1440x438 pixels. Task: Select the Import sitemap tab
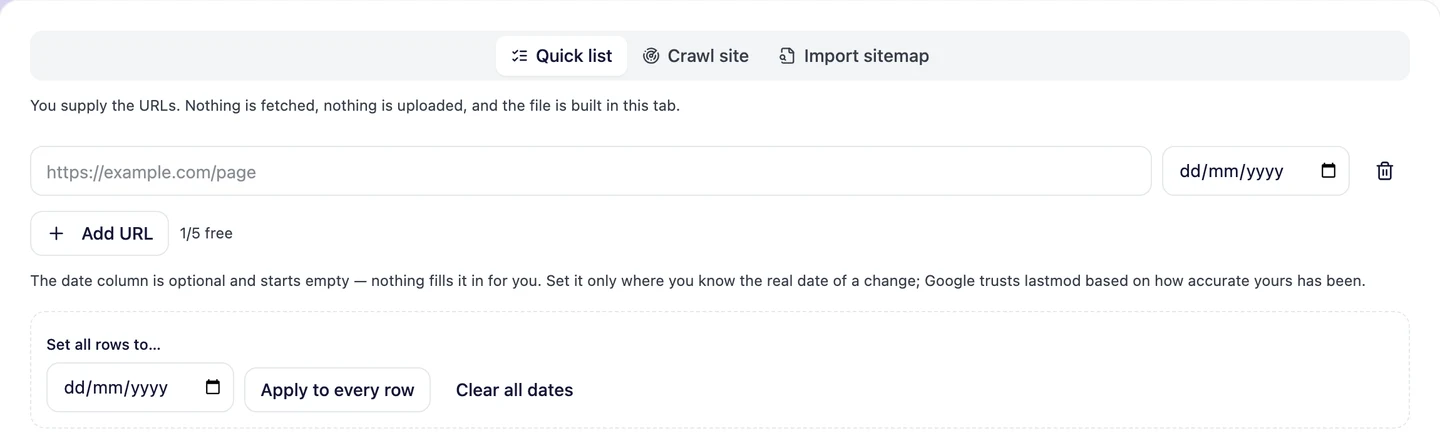click(x=854, y=56)
